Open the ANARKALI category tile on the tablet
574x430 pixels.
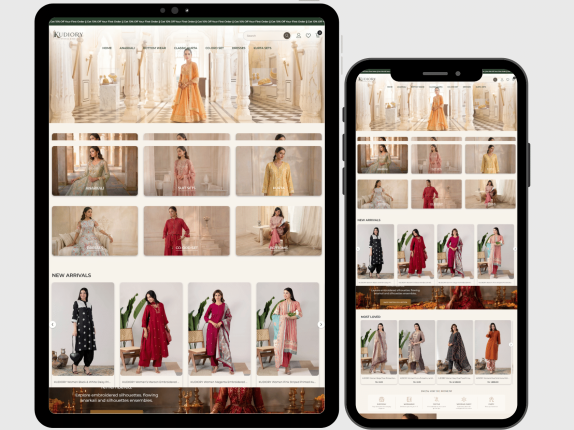[95, 171]
